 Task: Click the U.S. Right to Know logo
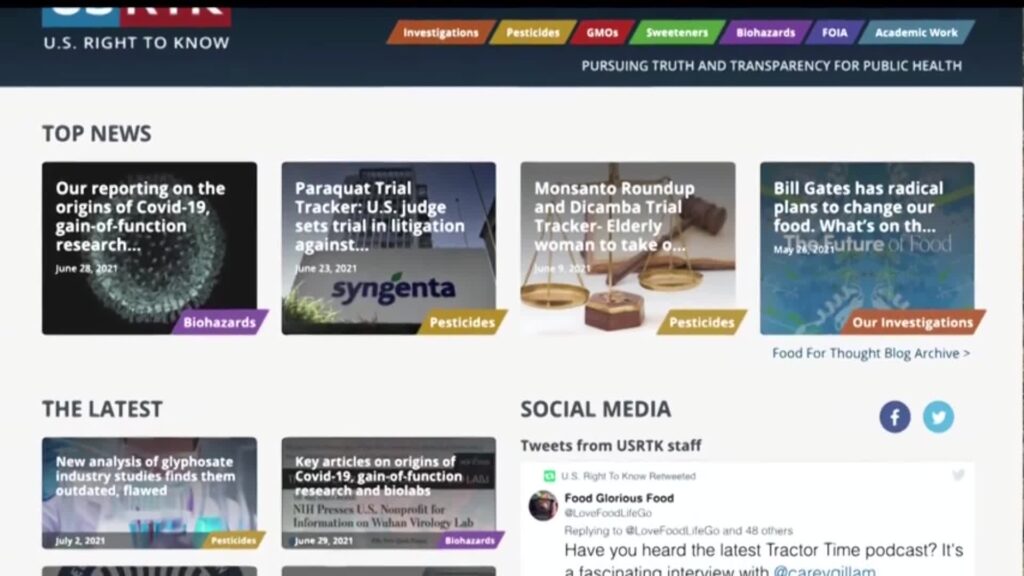pos(136,29)
